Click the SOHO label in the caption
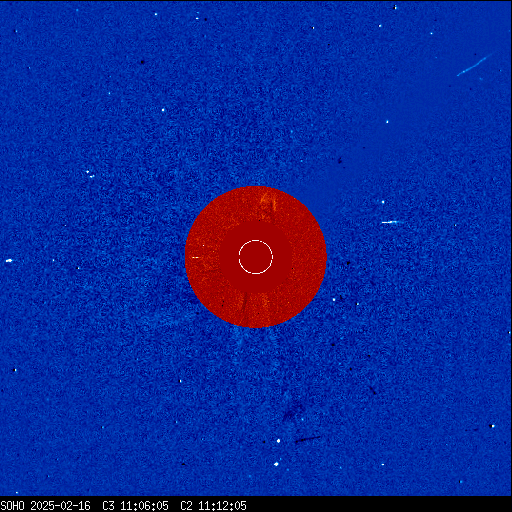 pyautogui.click(x=13, y=506)
